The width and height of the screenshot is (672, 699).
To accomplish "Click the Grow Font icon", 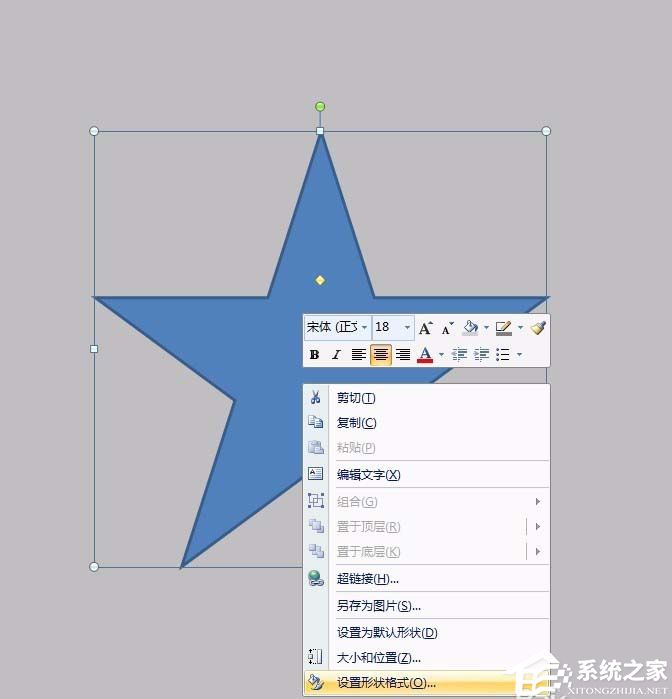I will [425, 328].
